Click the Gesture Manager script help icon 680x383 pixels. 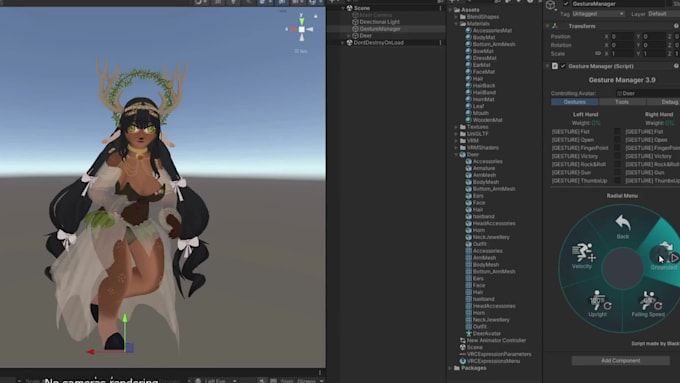[676, 66]
